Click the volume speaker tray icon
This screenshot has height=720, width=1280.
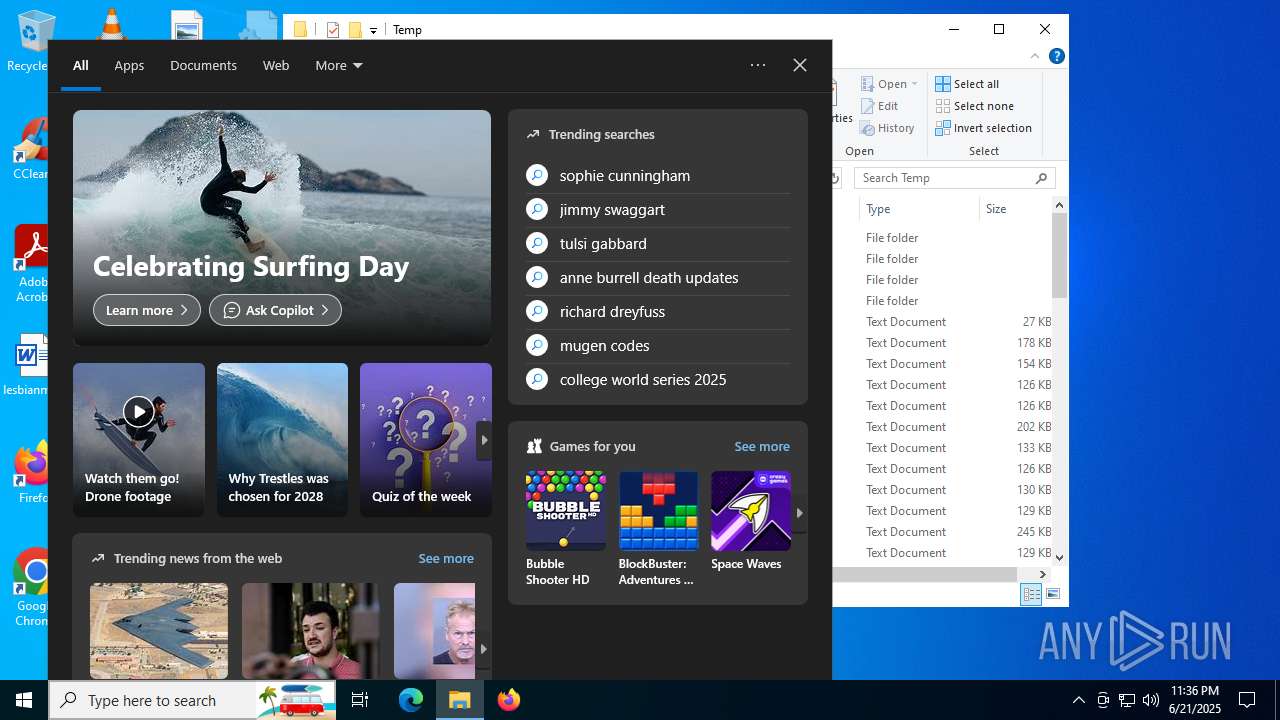[x=1151, y=700]
